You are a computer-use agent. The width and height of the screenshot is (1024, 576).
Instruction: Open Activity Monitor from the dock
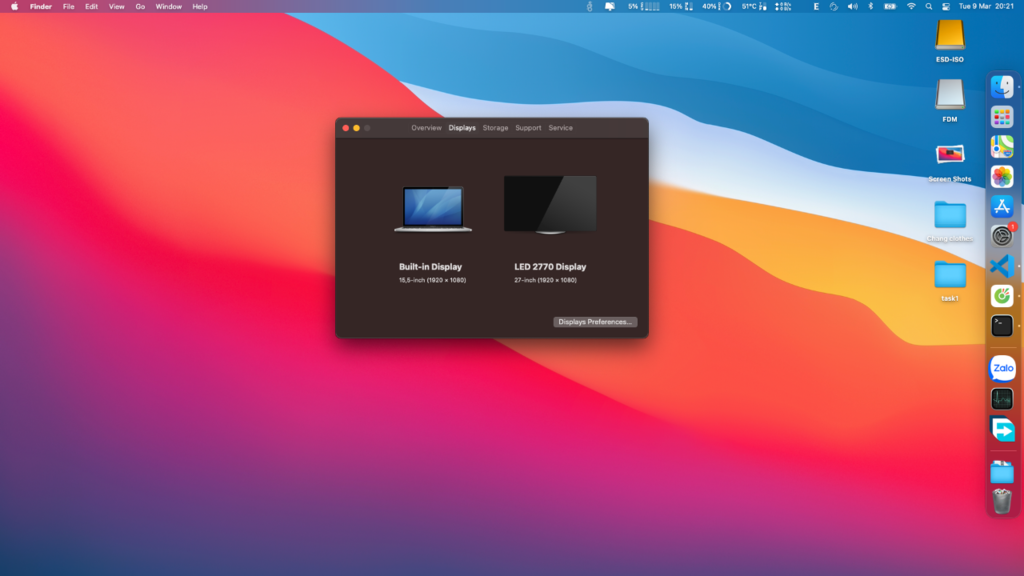click(x=1002, y=399)
